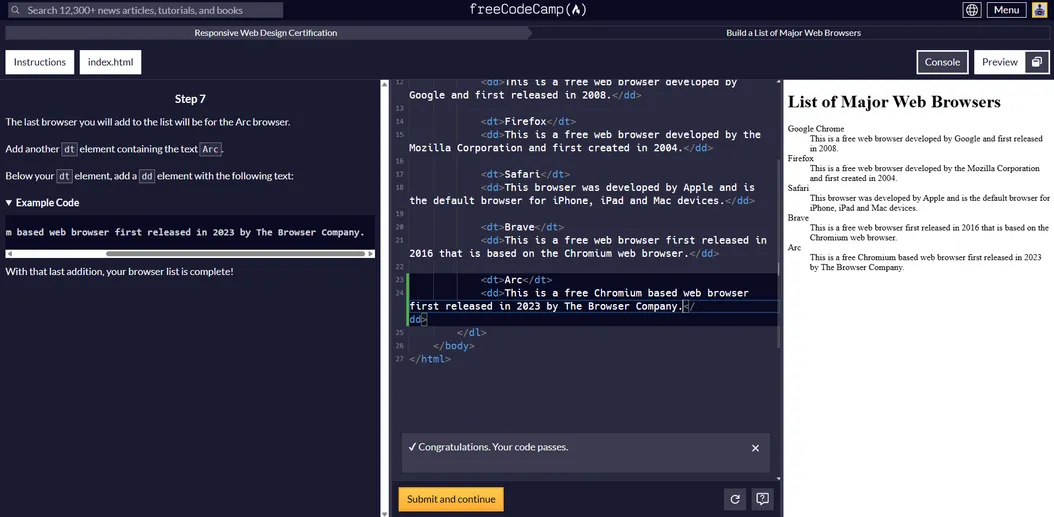1054x517 pixels.
Task: Toggle the Preview pane
Action: [999, 62]
